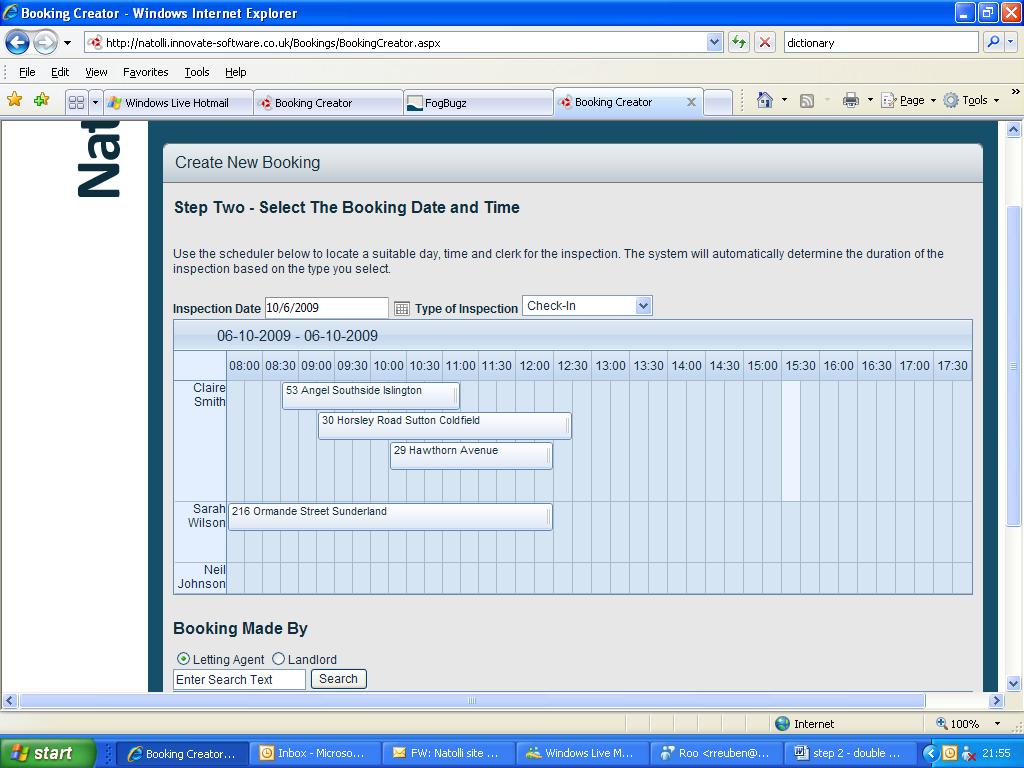The width and height of the screenshot is (1024, 768).
Task: Click the Enter Search Text field
Action: point(239,679)
